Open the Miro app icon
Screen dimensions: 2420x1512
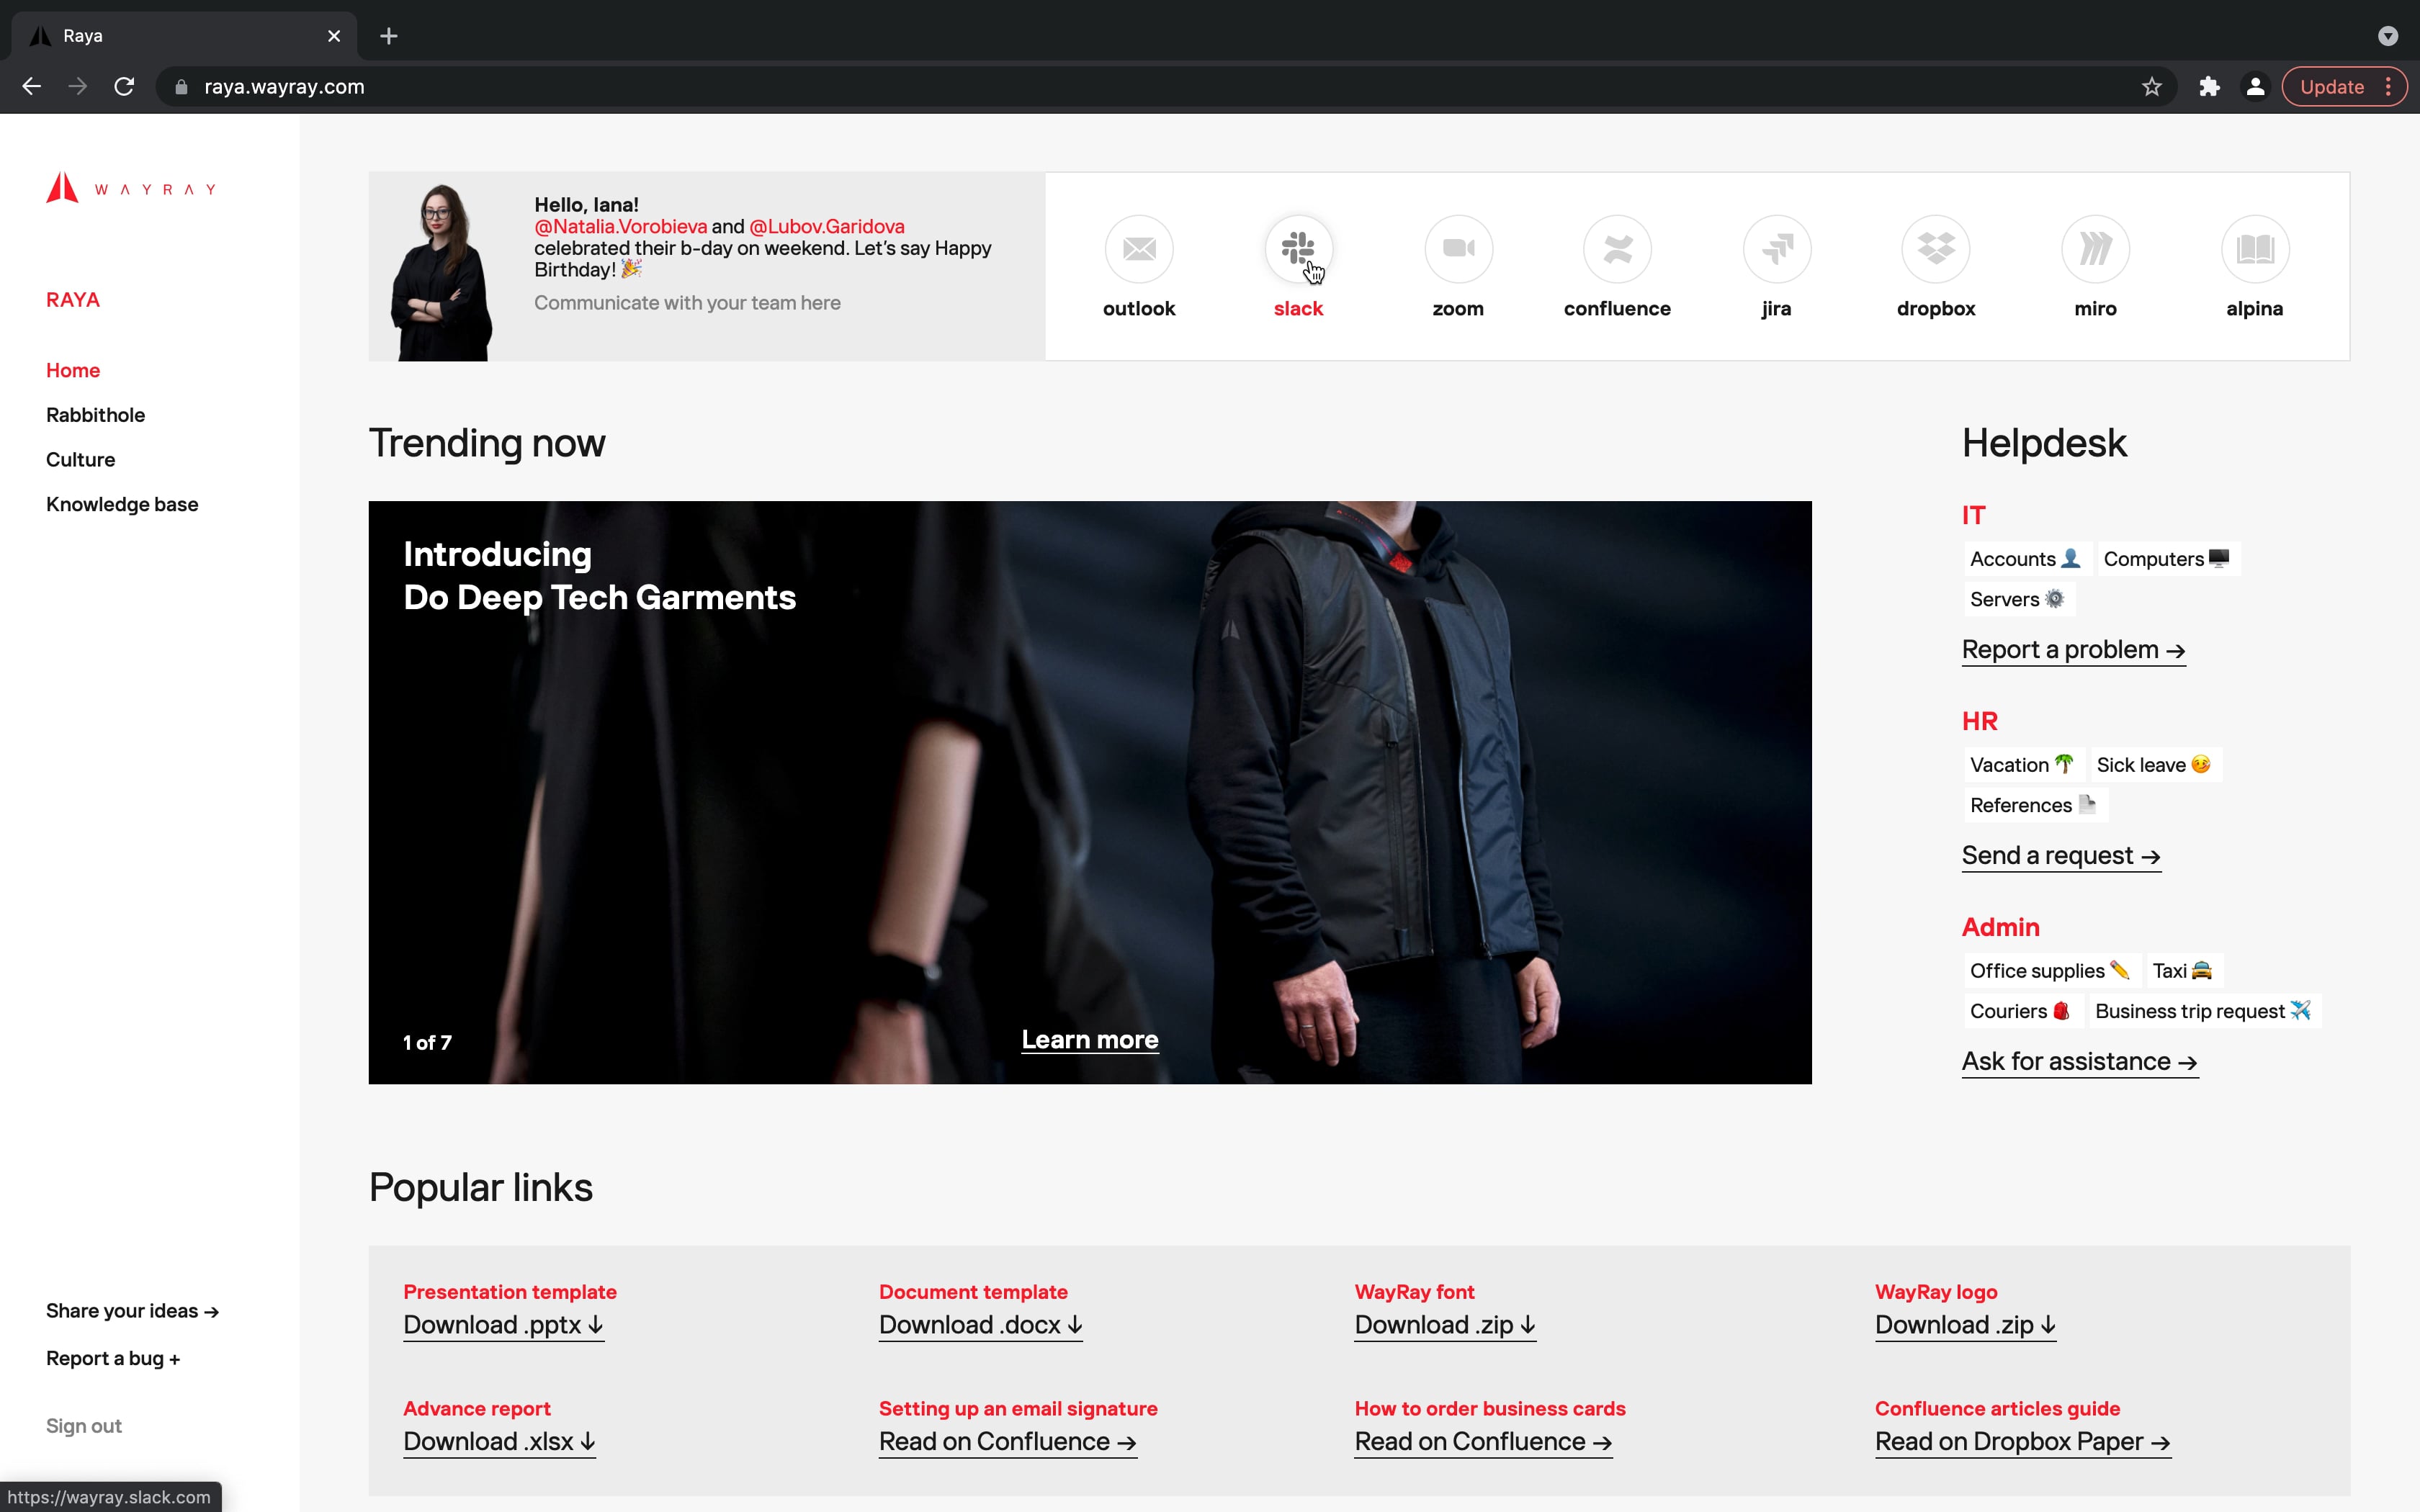(2095, 249)
